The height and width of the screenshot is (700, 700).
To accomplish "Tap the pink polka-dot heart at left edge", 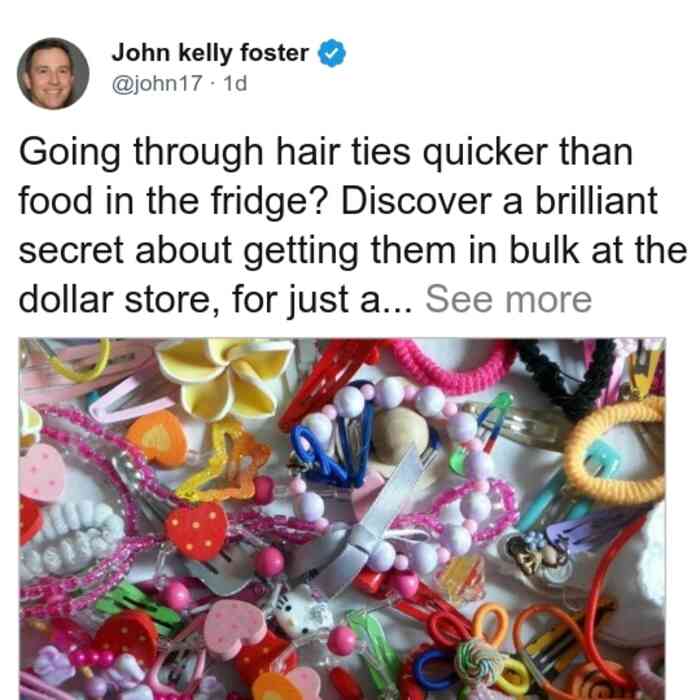I will pos(41,473).
